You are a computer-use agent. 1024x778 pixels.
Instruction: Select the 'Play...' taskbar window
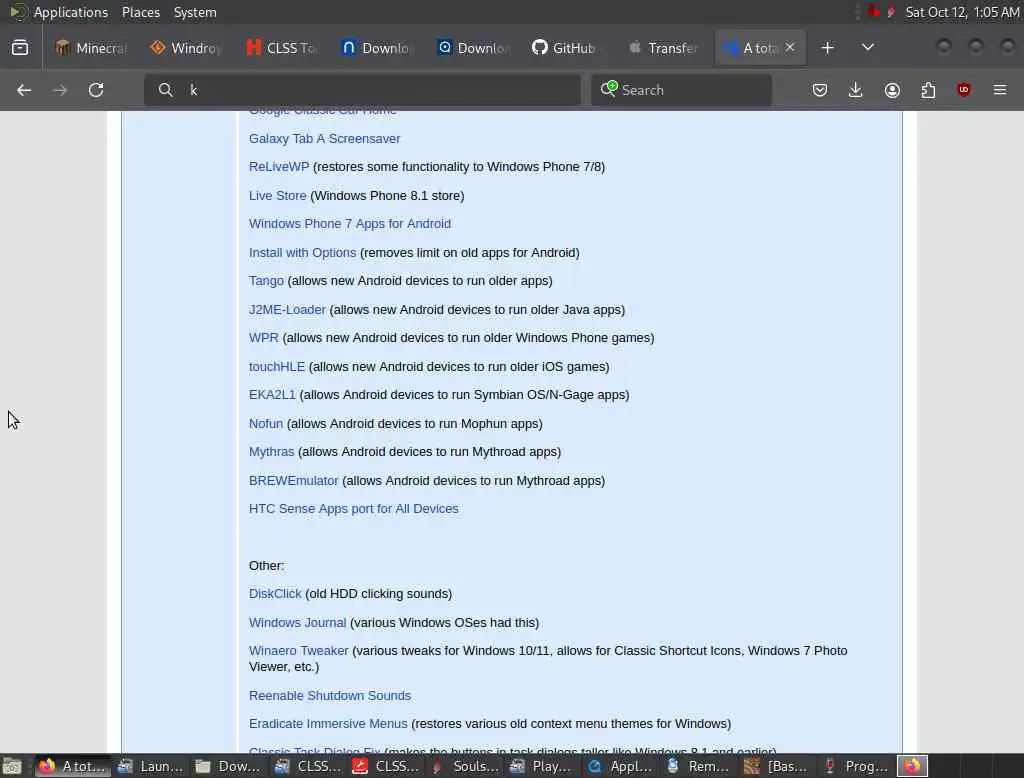[543, 766]
